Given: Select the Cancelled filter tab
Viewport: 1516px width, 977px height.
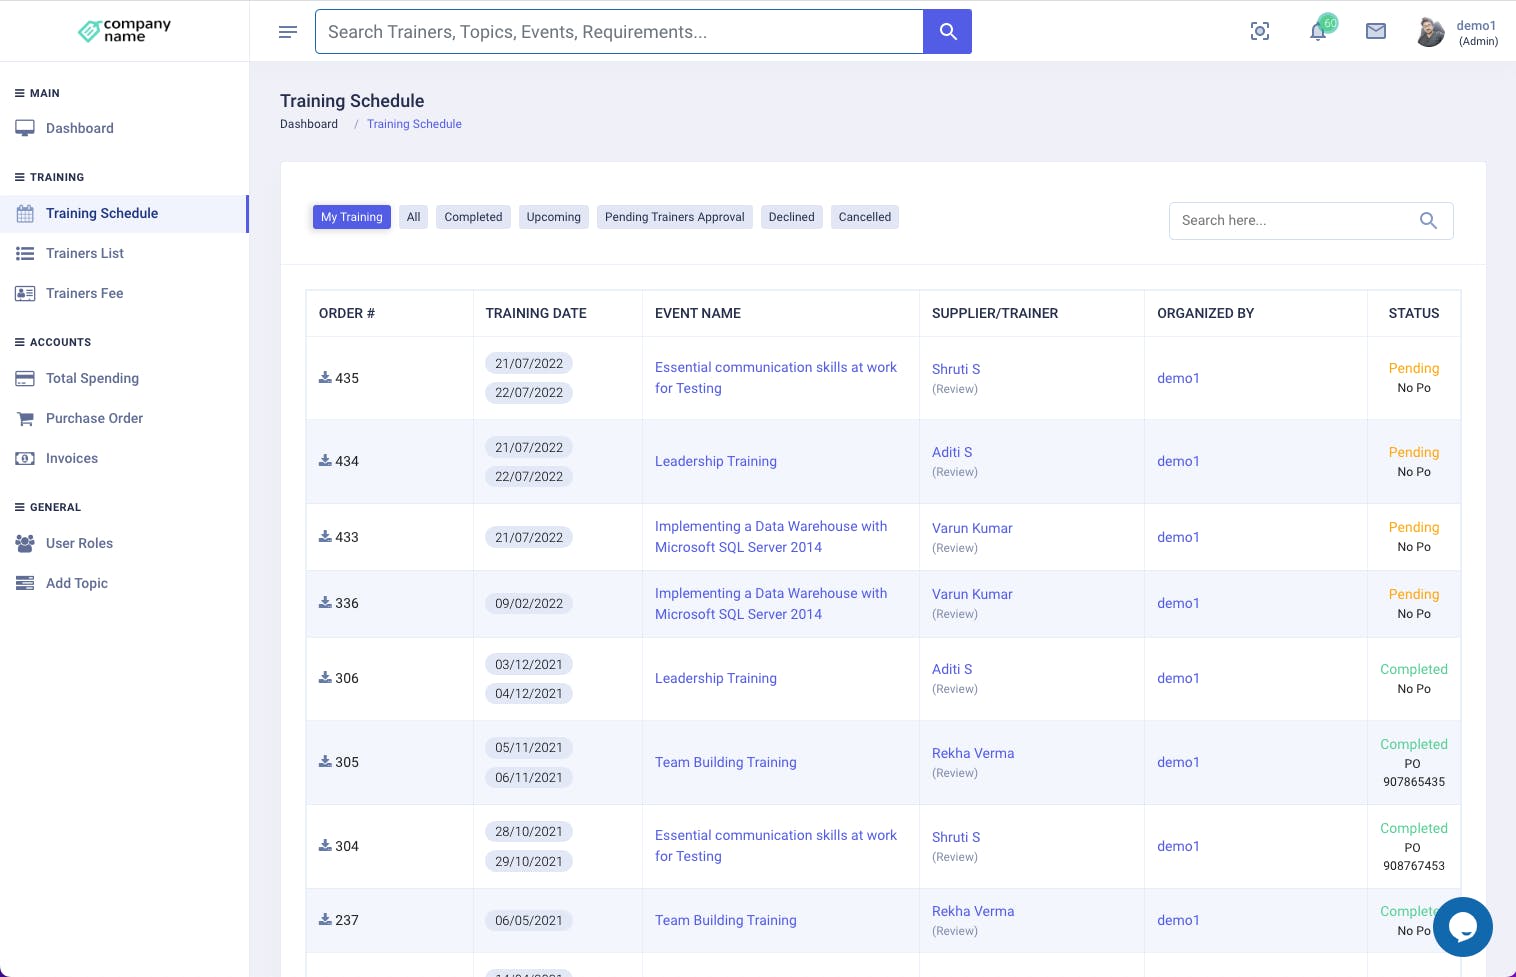Looking at the screenshot, I should (864, 217).
